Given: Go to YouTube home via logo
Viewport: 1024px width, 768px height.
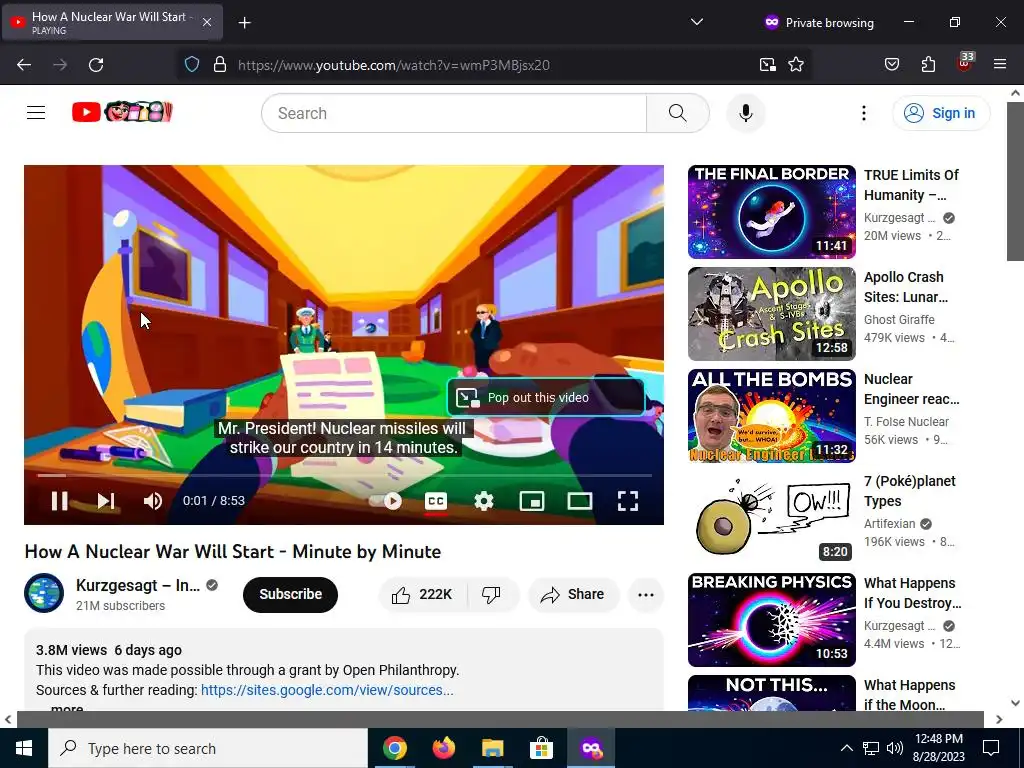Looking at the screenshot, I should point(123,112).
